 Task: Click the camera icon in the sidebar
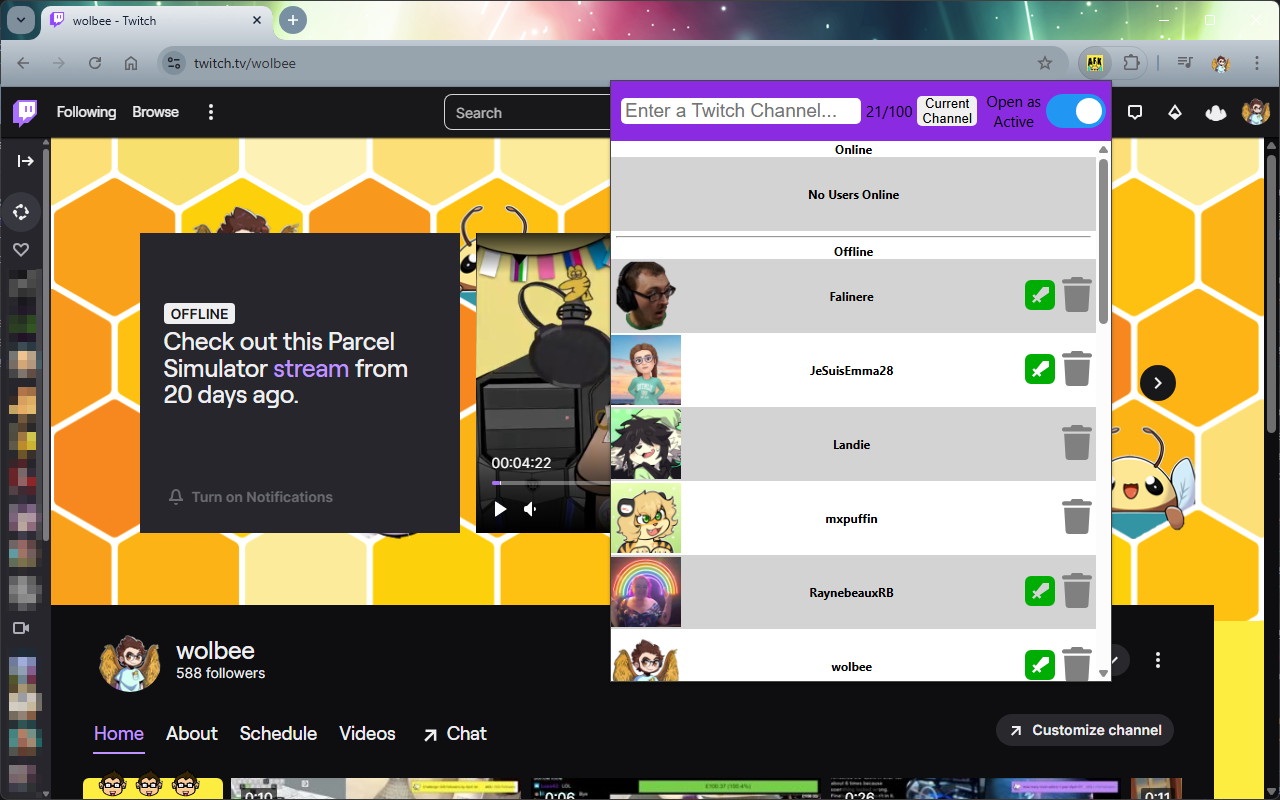[x=21, y=628]
